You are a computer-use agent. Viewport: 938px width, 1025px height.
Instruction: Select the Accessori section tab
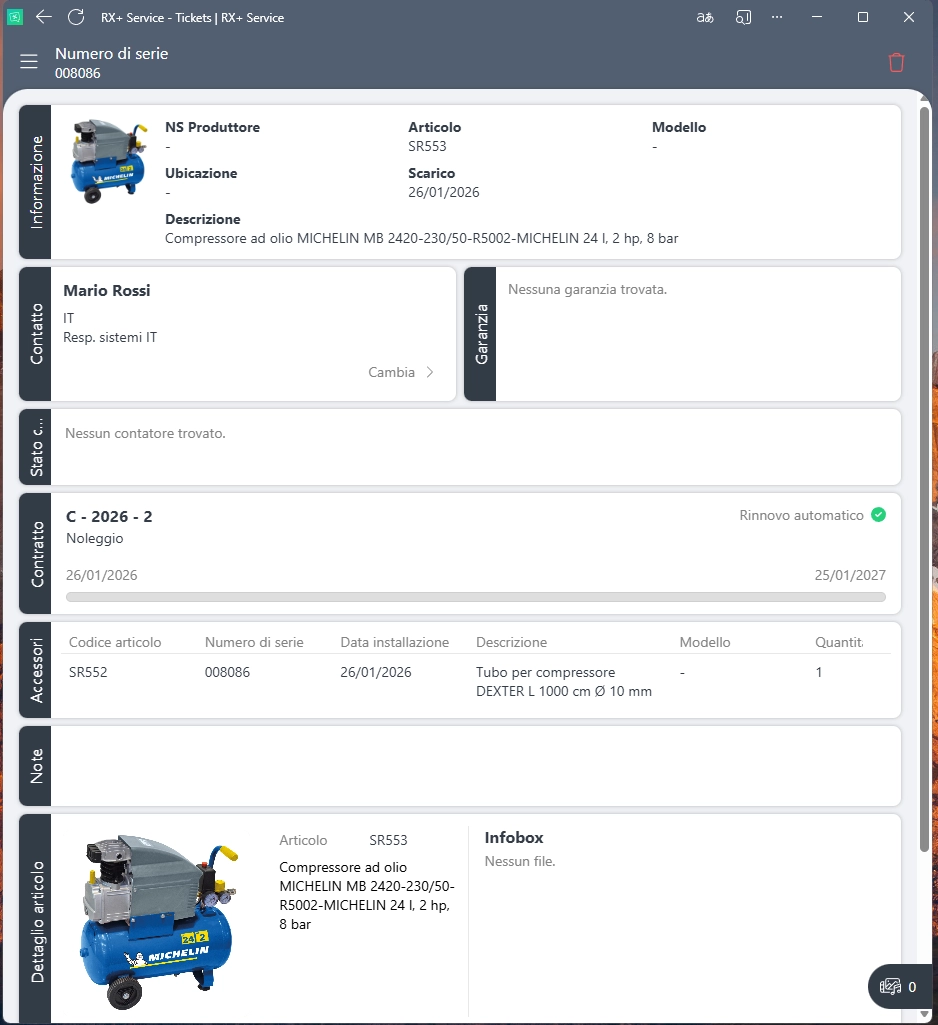(35, 670)
